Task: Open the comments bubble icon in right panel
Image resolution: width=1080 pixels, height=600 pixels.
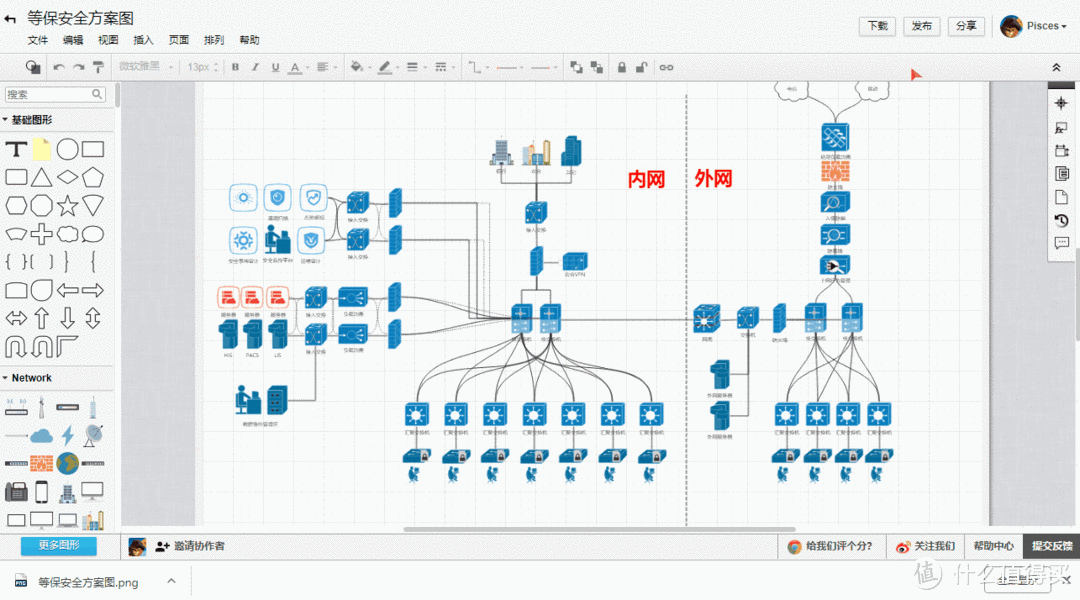Action: 1062,243
